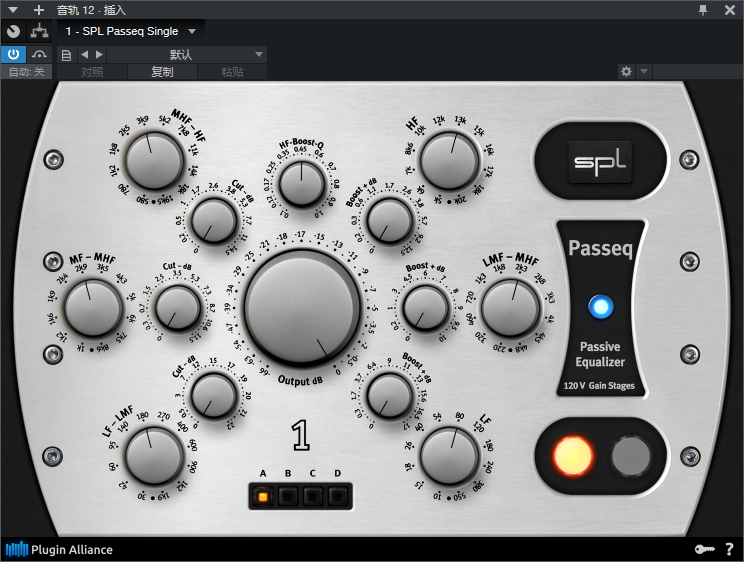Click the round dial icon beside the routing icon
Image resolution: width=744 pixels, height=562 pixels.
click(13, 31)
